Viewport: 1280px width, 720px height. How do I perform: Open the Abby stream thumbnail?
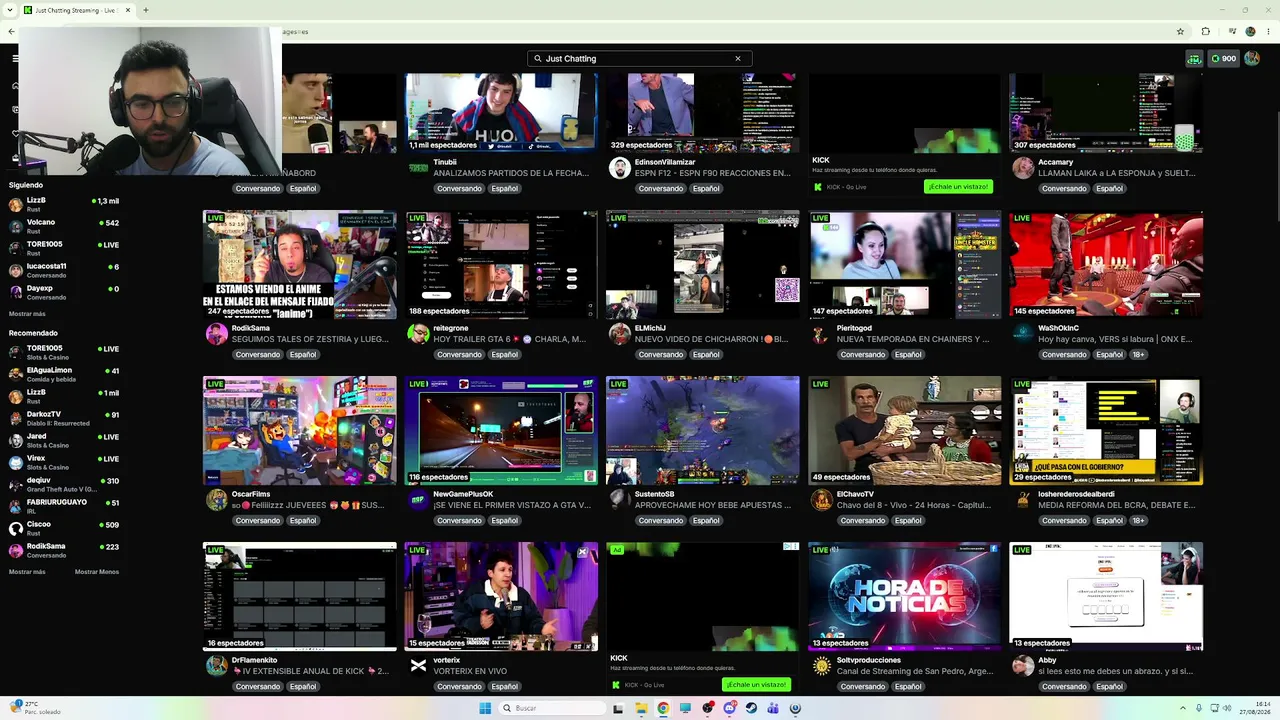(x=1106, y=596)
